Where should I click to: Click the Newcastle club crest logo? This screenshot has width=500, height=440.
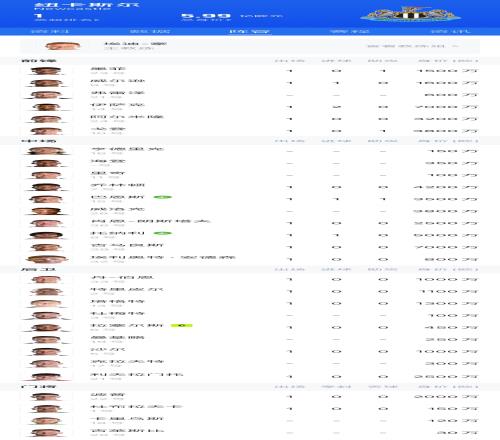click(411, 14)
